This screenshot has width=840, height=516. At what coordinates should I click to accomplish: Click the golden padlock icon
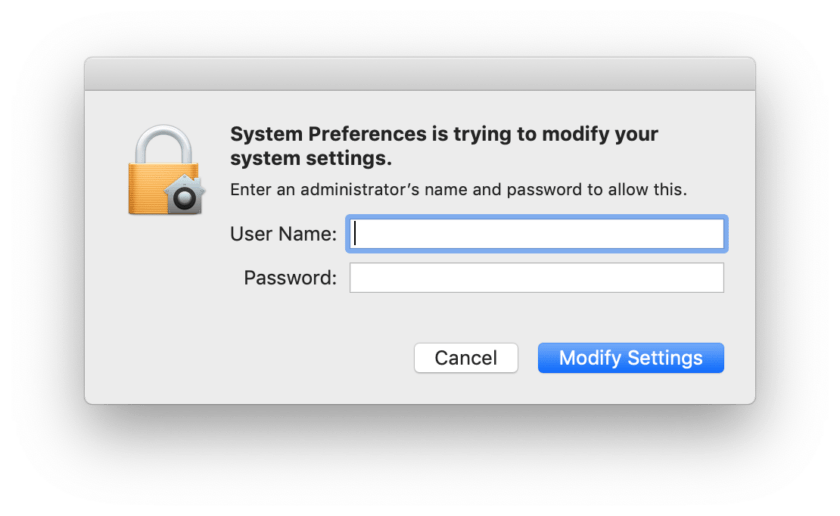point(166,170)
